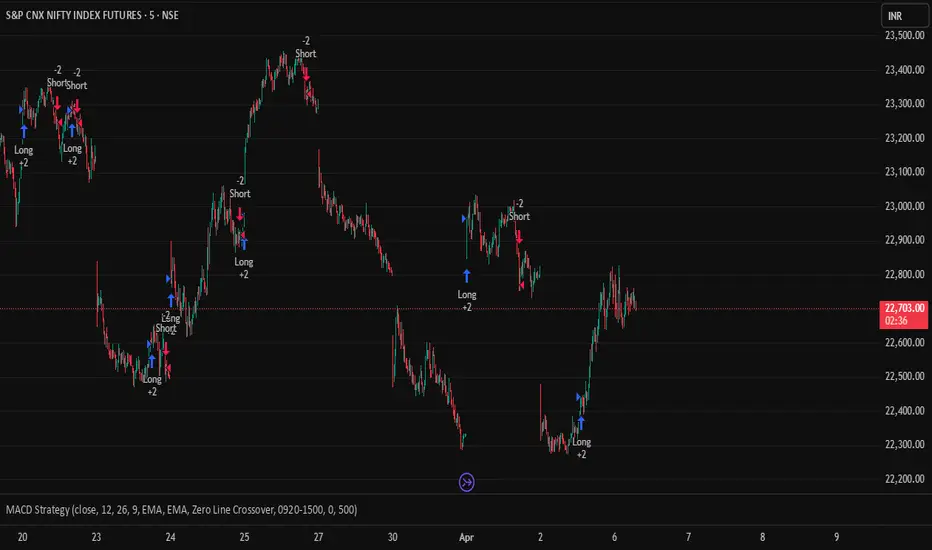Click date label 27 on time axis
The width and height of the screenshot is (932, 550).
tap(319, 537)
